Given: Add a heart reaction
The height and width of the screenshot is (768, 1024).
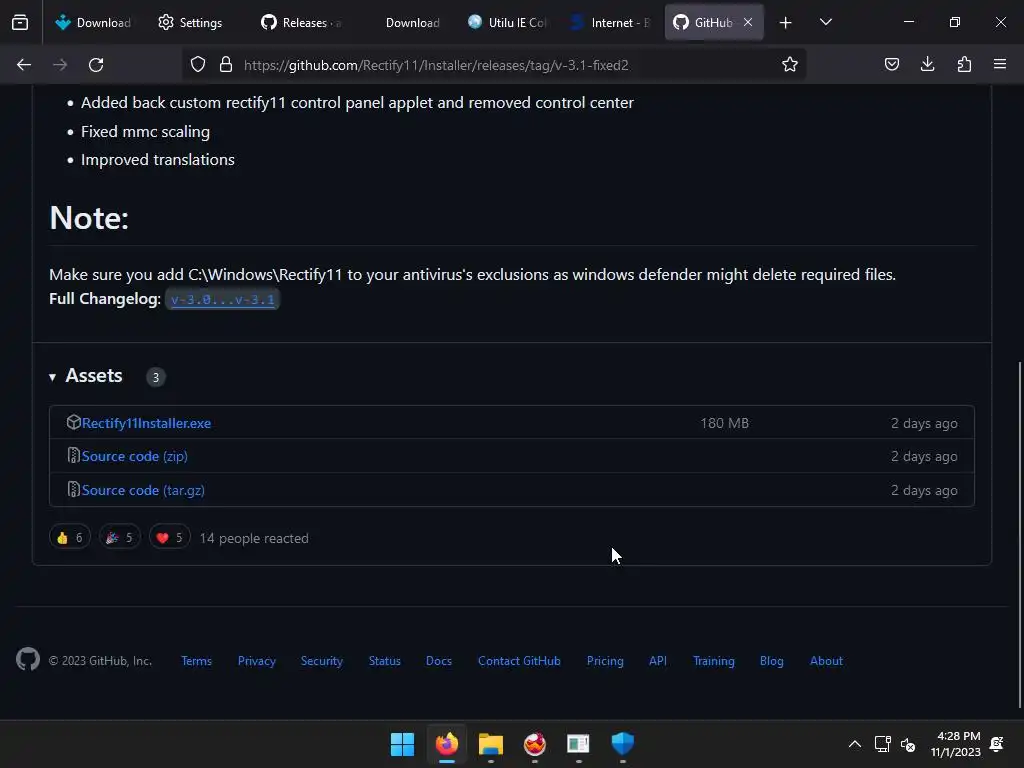Looking at the screenshot, I should pyautogui.click(x=169, y=538).
